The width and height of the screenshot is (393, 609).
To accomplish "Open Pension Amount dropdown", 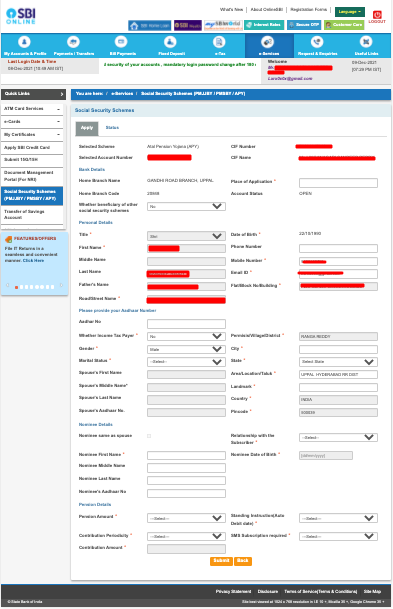I will point(186,519).
